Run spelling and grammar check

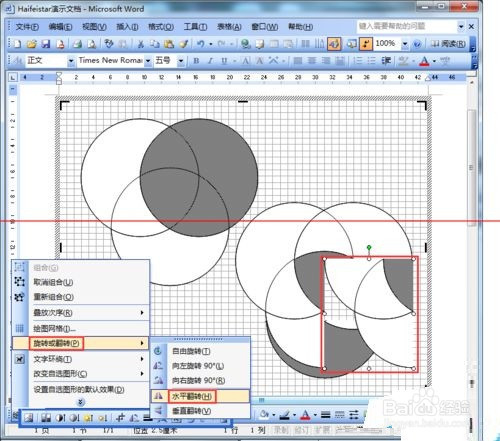pos(109,44)
